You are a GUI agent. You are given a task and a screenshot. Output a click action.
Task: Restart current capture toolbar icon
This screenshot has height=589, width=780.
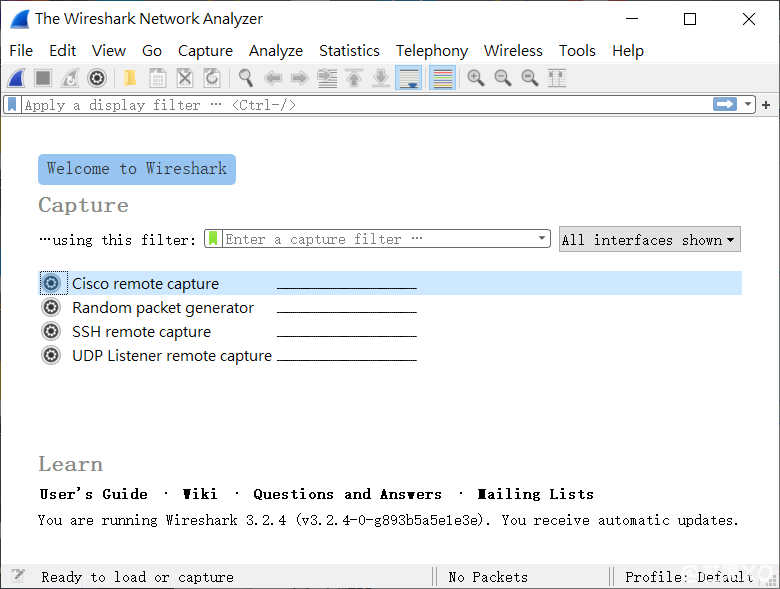(x=70, y=78)
